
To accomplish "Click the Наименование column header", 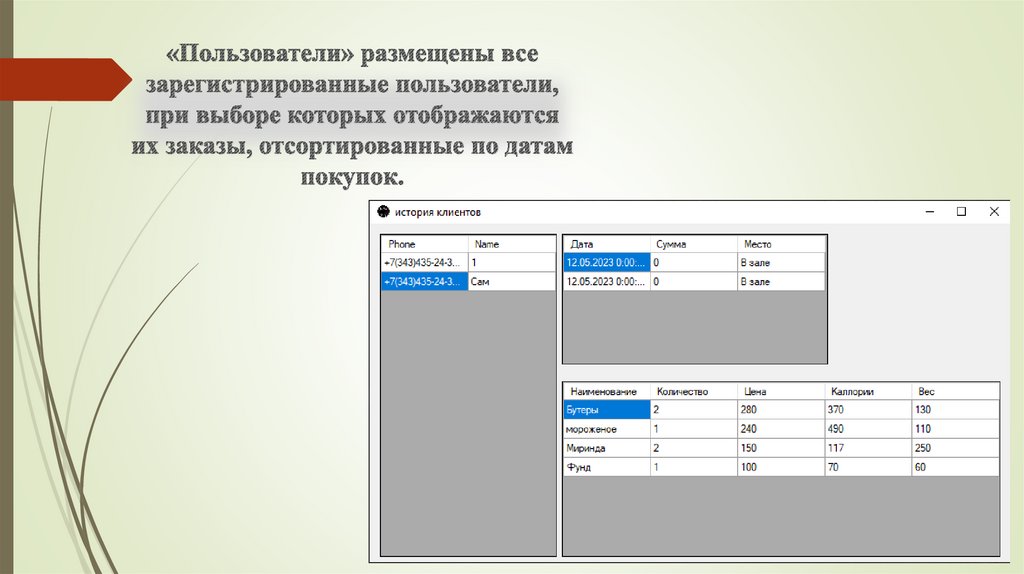I will (607, 392).
